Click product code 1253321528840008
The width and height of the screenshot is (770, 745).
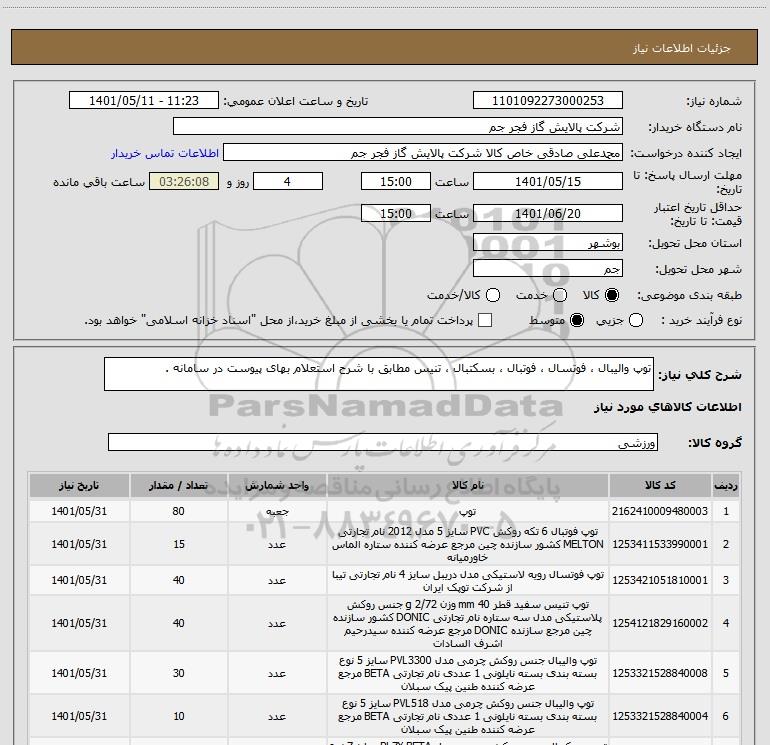tap(660, 673)
